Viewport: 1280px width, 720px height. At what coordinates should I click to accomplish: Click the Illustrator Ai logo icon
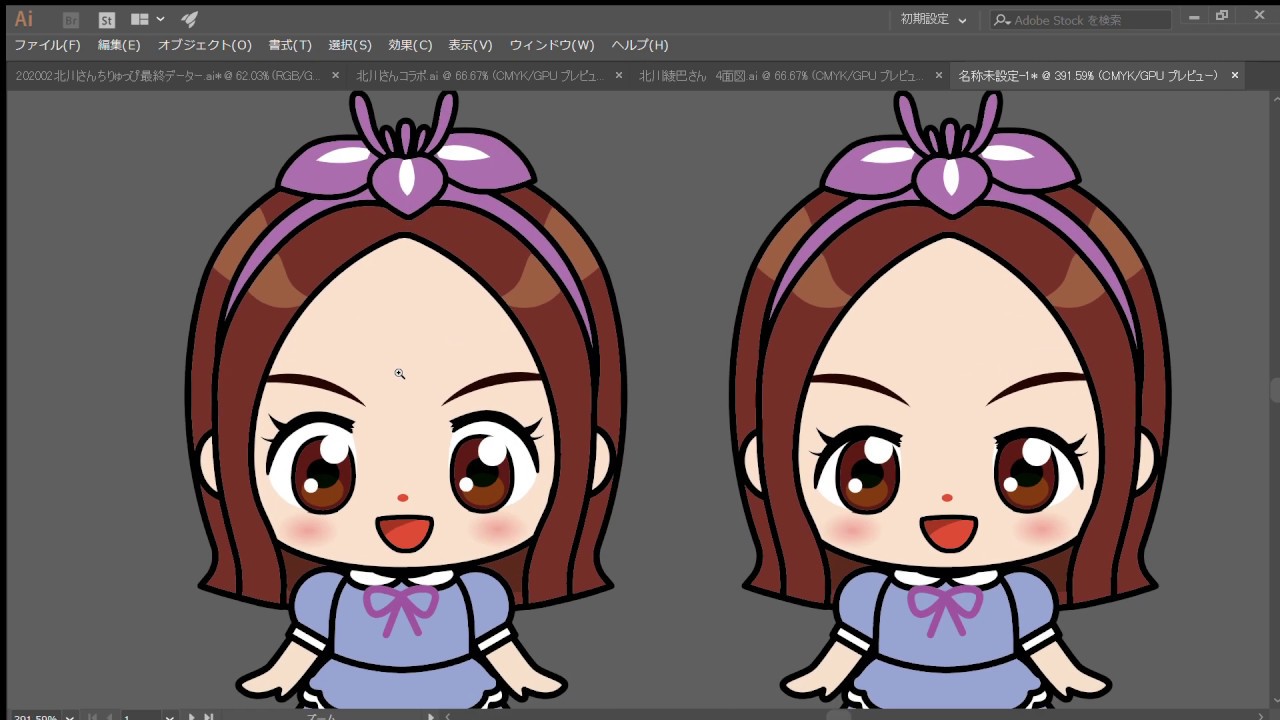click(x=23, y=19)
